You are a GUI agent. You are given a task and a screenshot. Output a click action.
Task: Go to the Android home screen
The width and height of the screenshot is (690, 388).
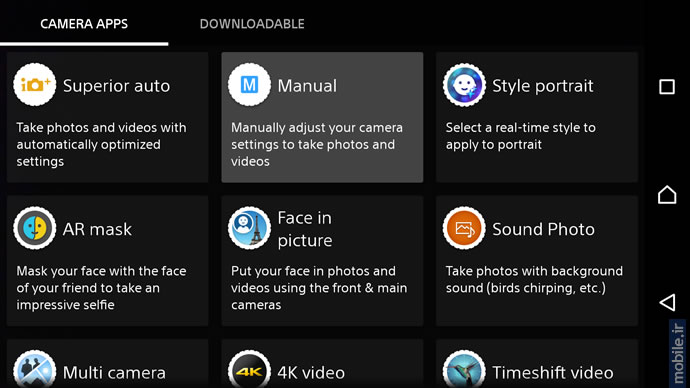coord(667,194)
